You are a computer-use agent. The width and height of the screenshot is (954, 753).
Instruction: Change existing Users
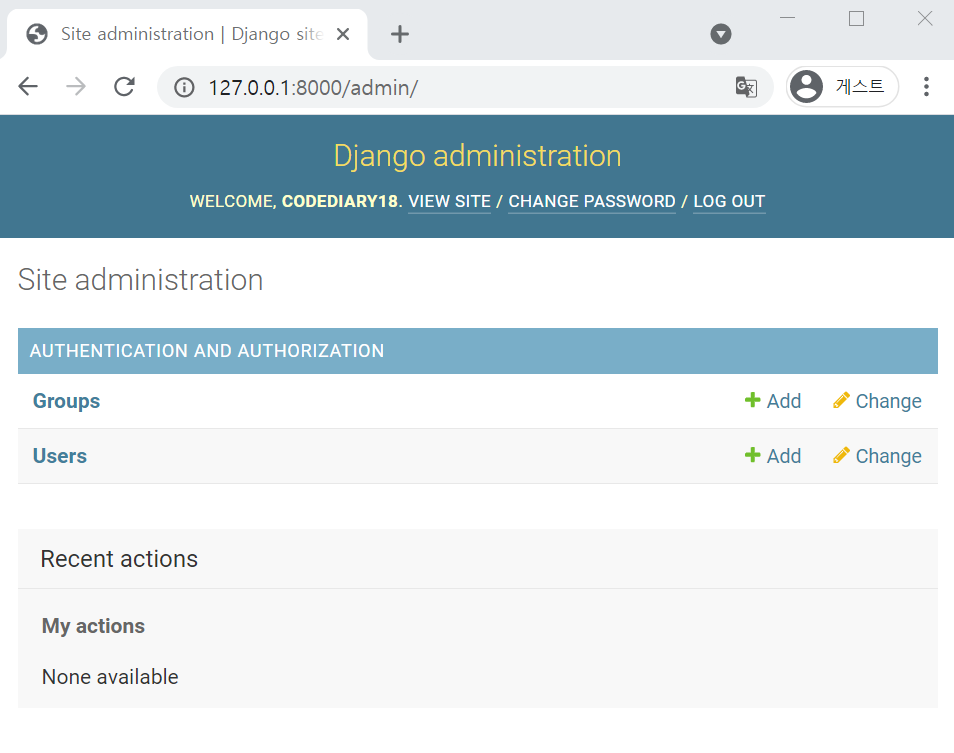[x=877, y=456]
